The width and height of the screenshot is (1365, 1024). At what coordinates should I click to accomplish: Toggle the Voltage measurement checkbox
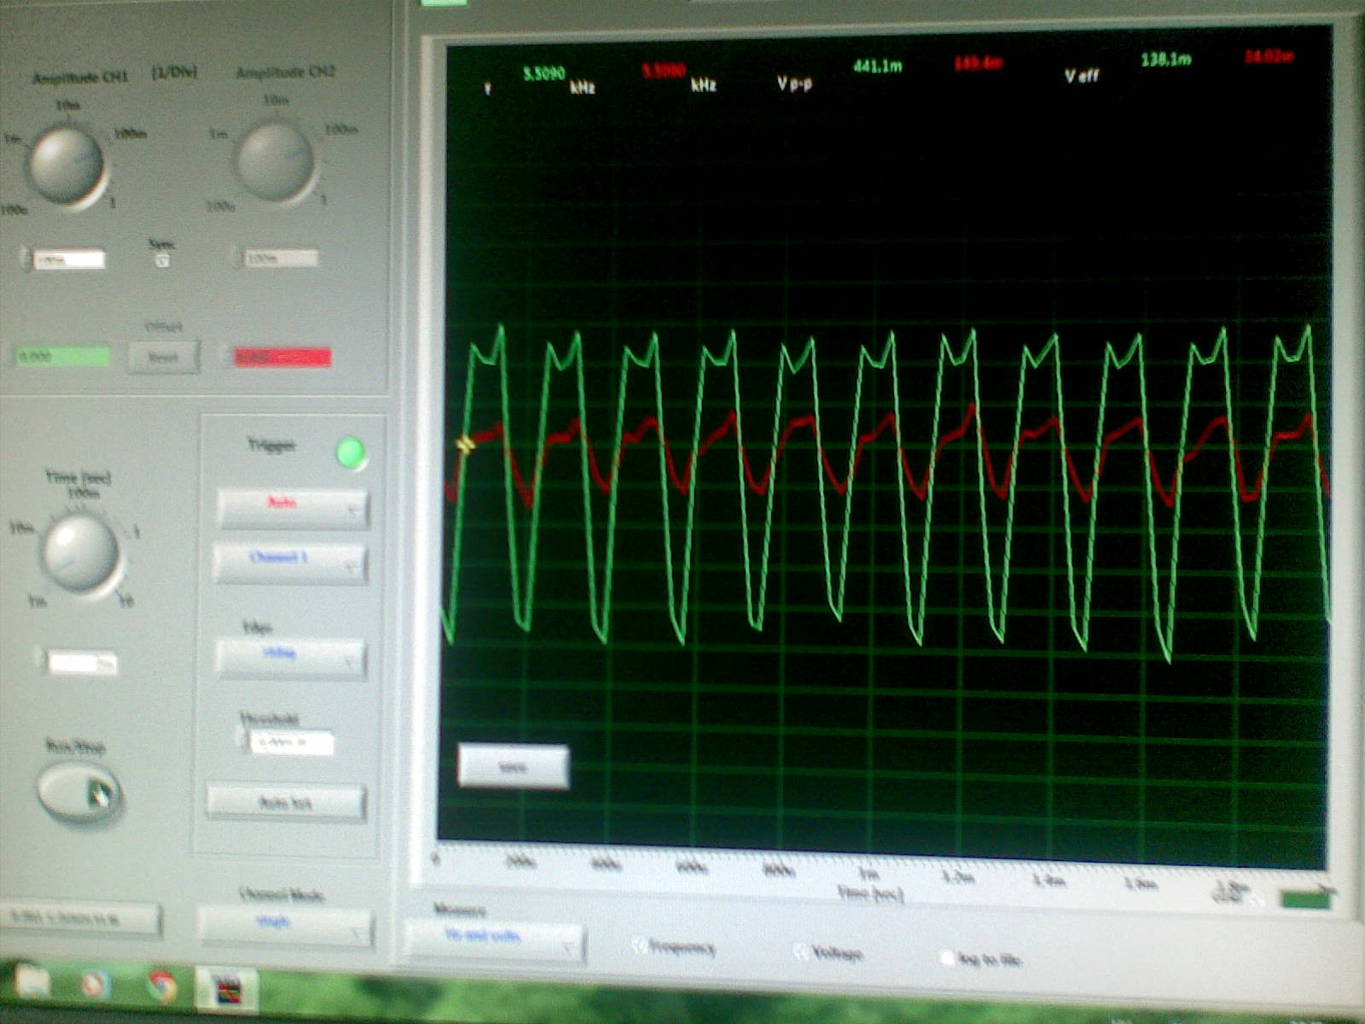[x=800, y=951]
